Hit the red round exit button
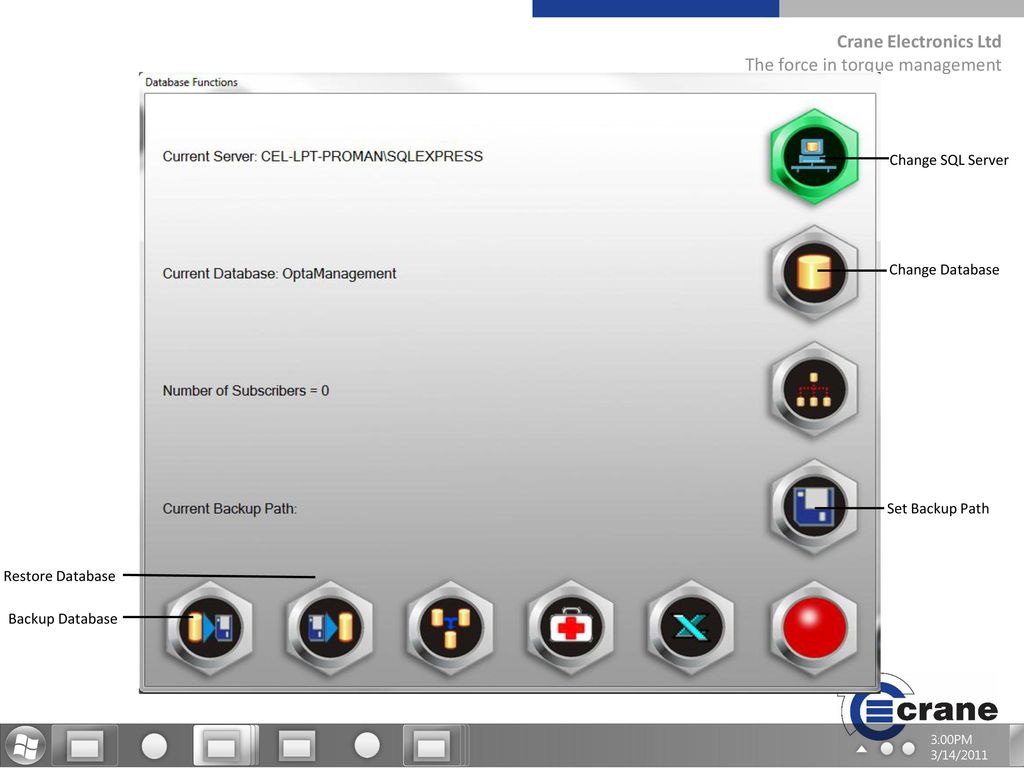 pos(814,628)
